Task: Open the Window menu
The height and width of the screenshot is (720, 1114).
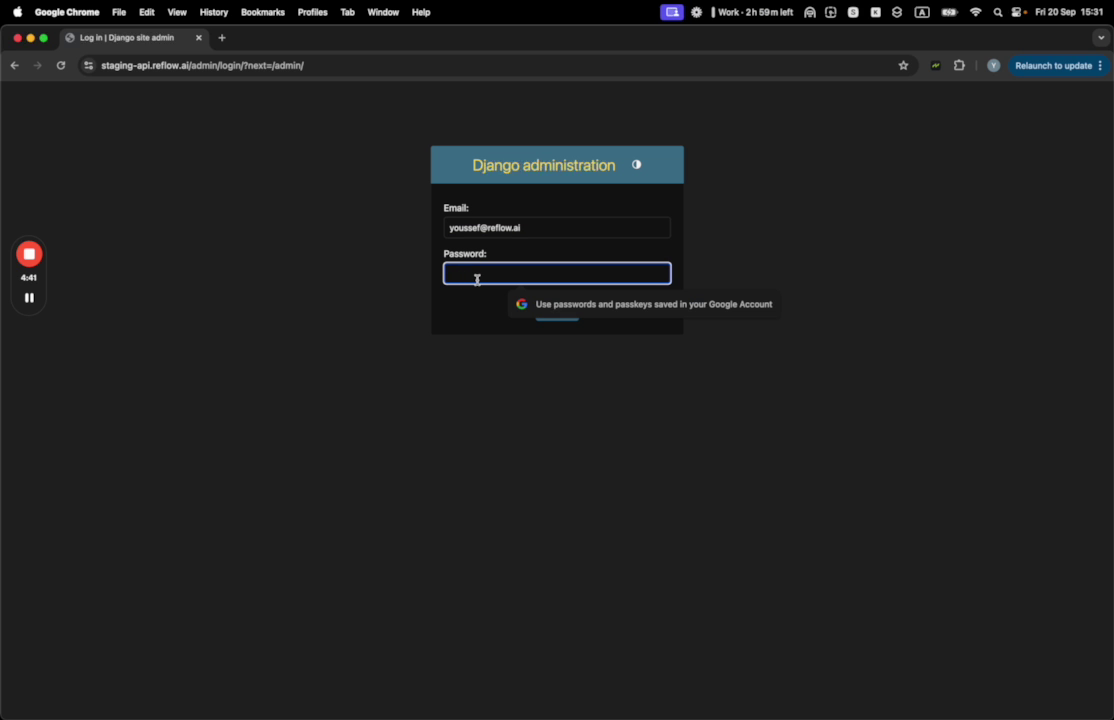Action: [x=383, y=12]
